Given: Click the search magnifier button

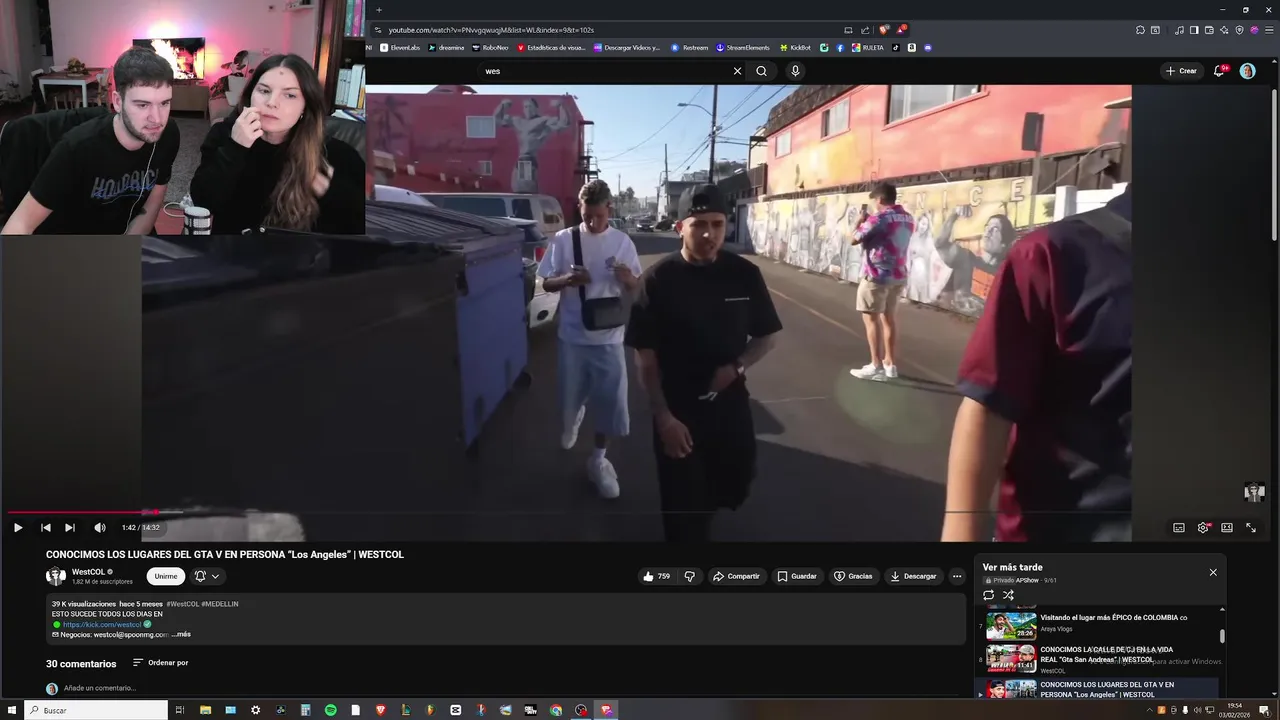Looking at the screenshot, I should click(x=762, y=71).
